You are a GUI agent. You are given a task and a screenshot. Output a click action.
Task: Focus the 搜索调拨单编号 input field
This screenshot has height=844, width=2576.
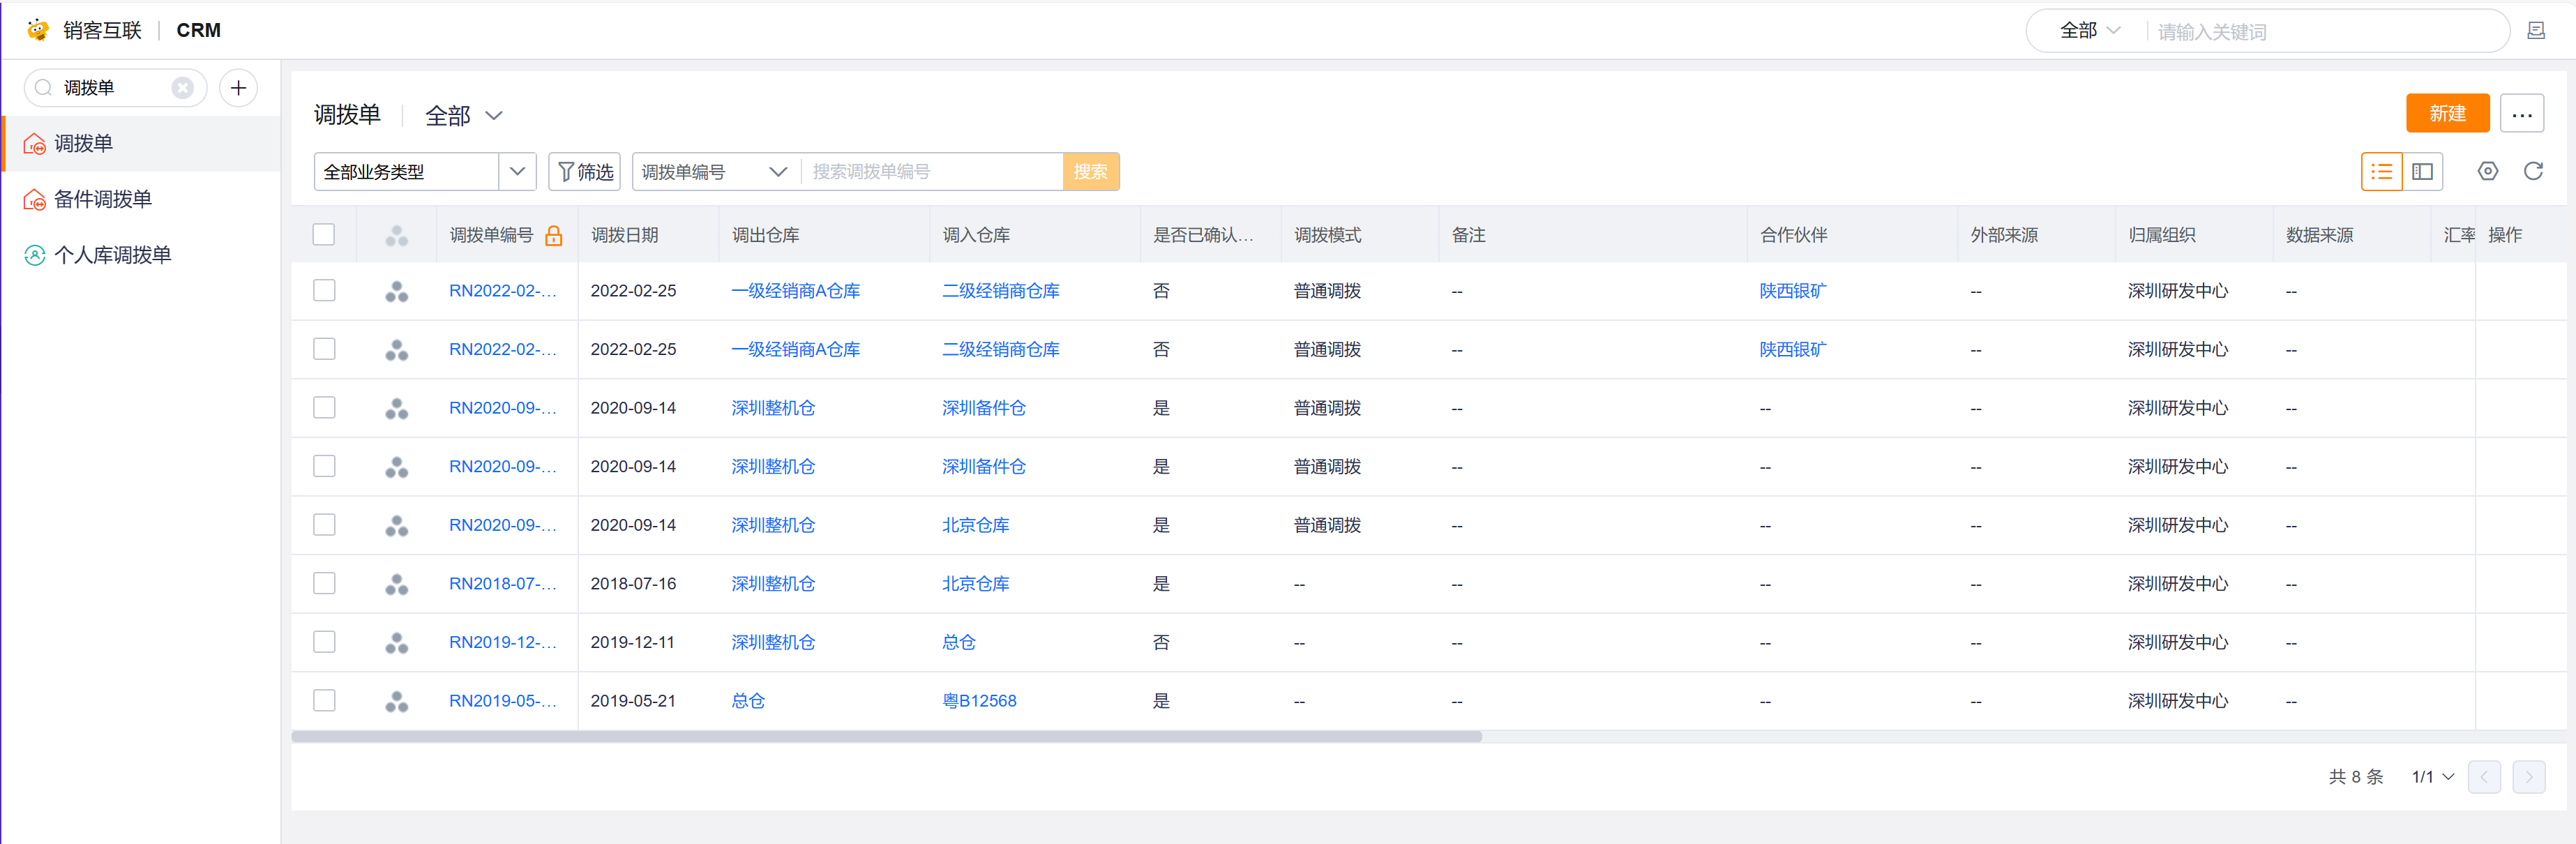(x=930, y=172)
